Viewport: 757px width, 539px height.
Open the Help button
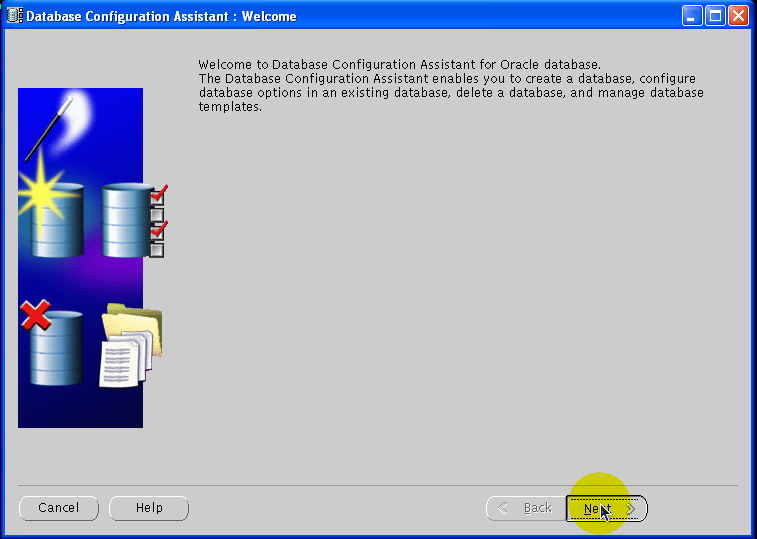coord(149,508)
